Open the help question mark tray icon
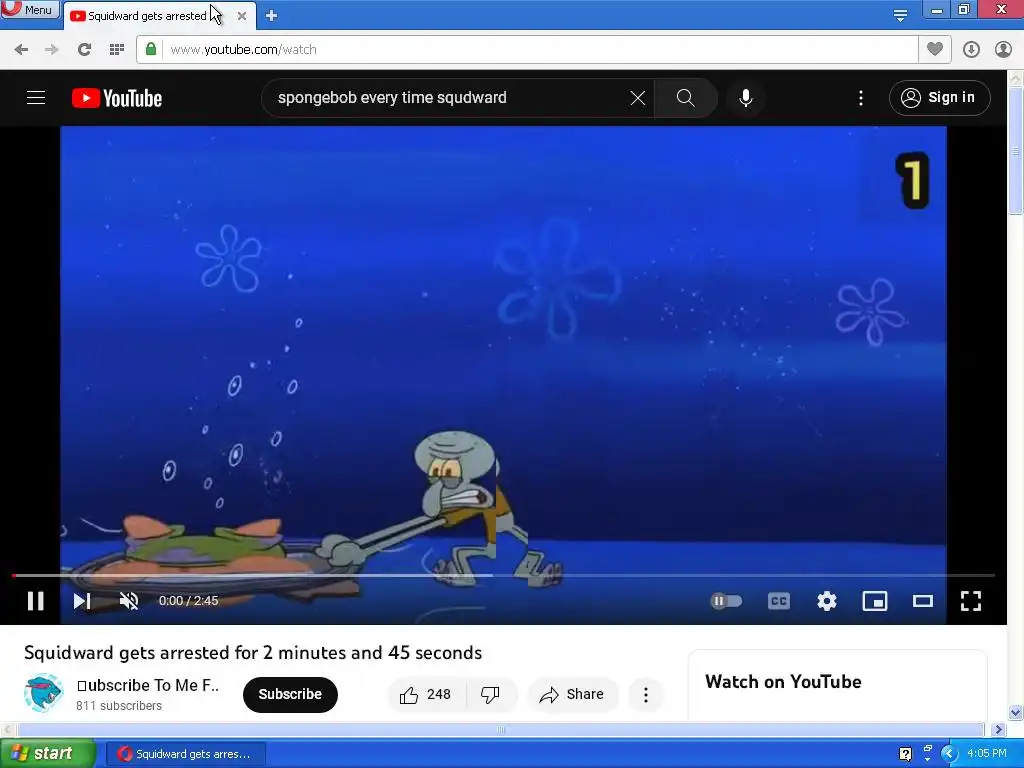Image resolution: width=1024 pixels, height=768 pixels. 905,754
